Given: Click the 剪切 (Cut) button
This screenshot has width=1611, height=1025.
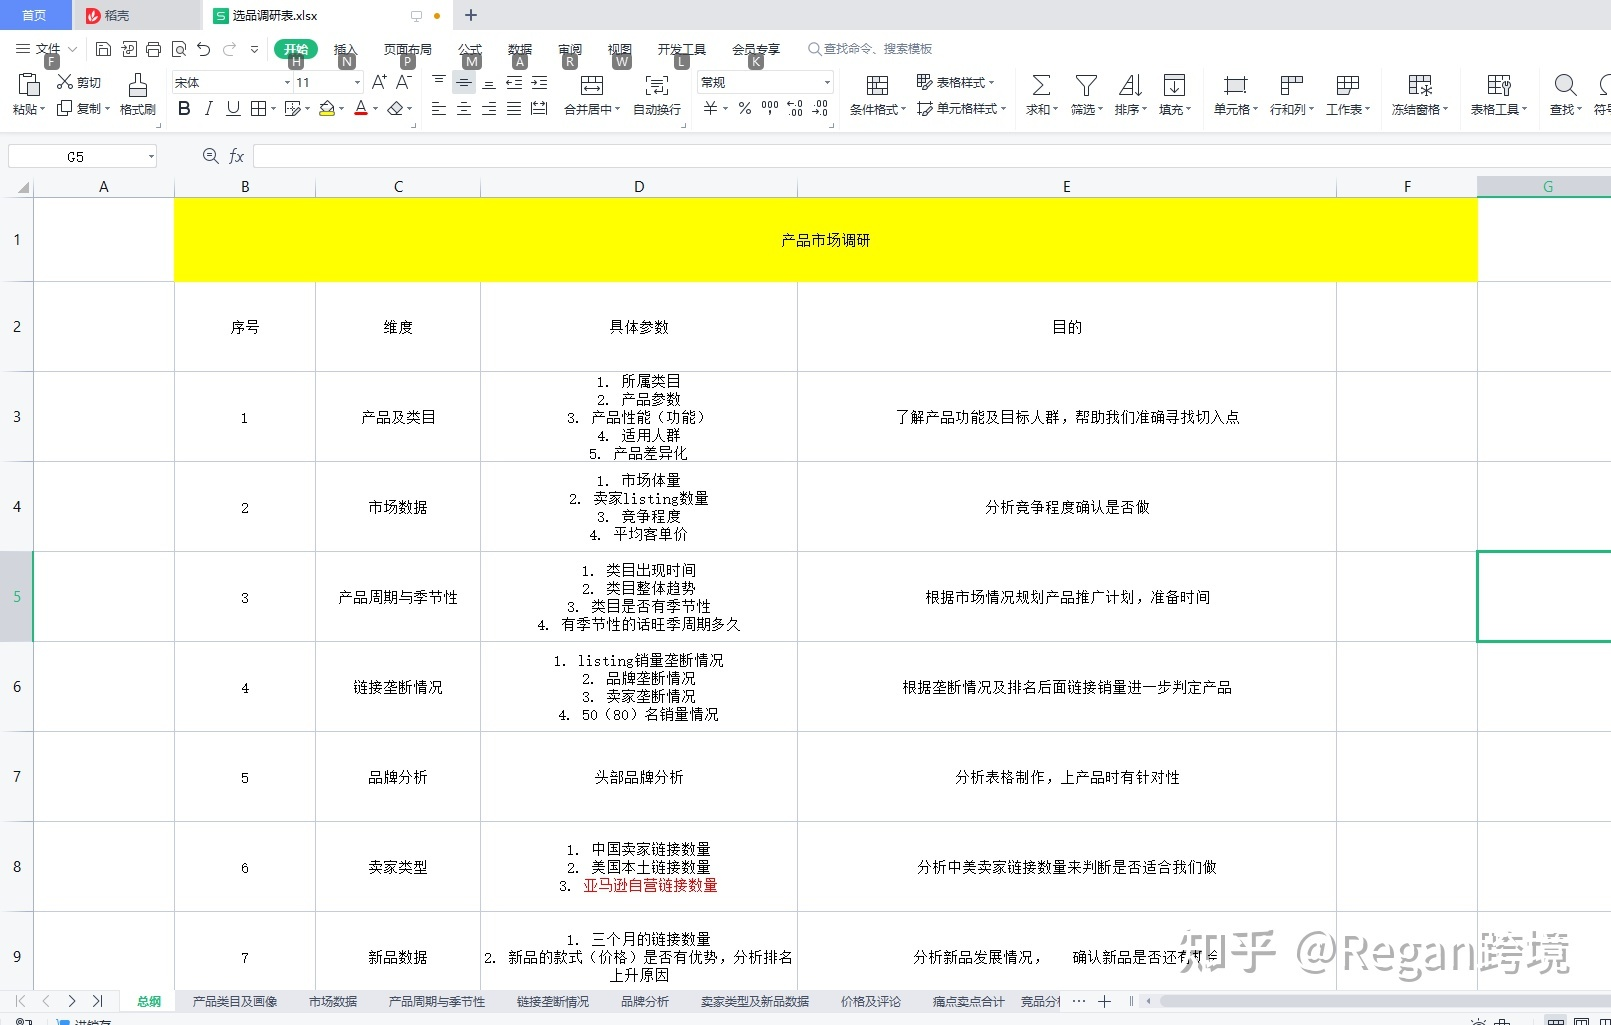Looking at the screenshot, I should click(79, 82).
